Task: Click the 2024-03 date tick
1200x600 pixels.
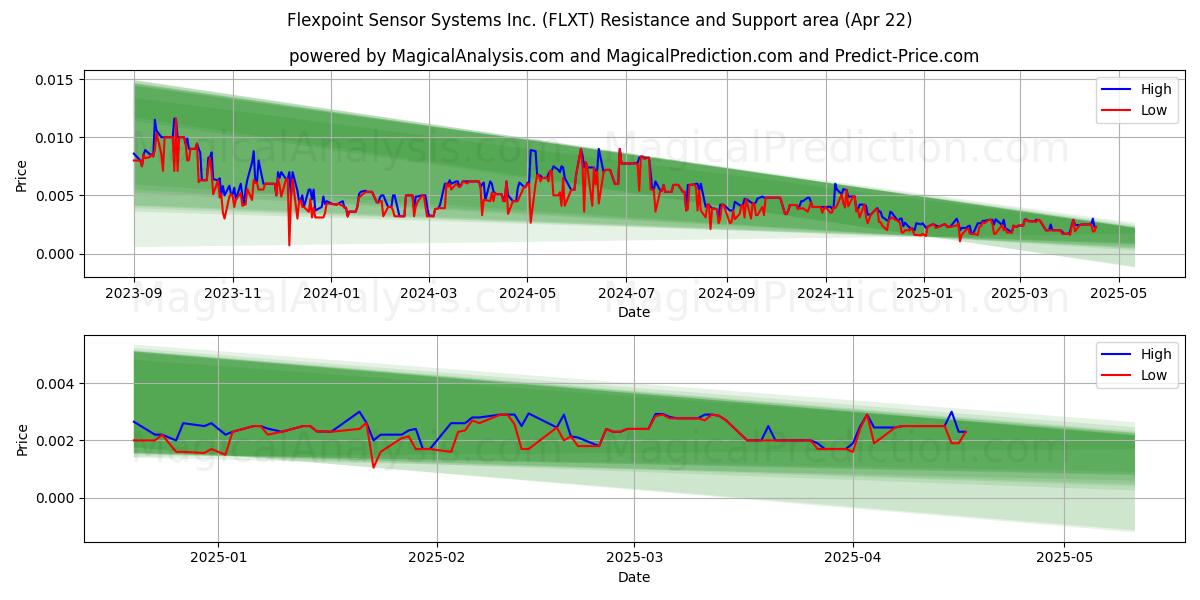Action: tap(428, 292)
